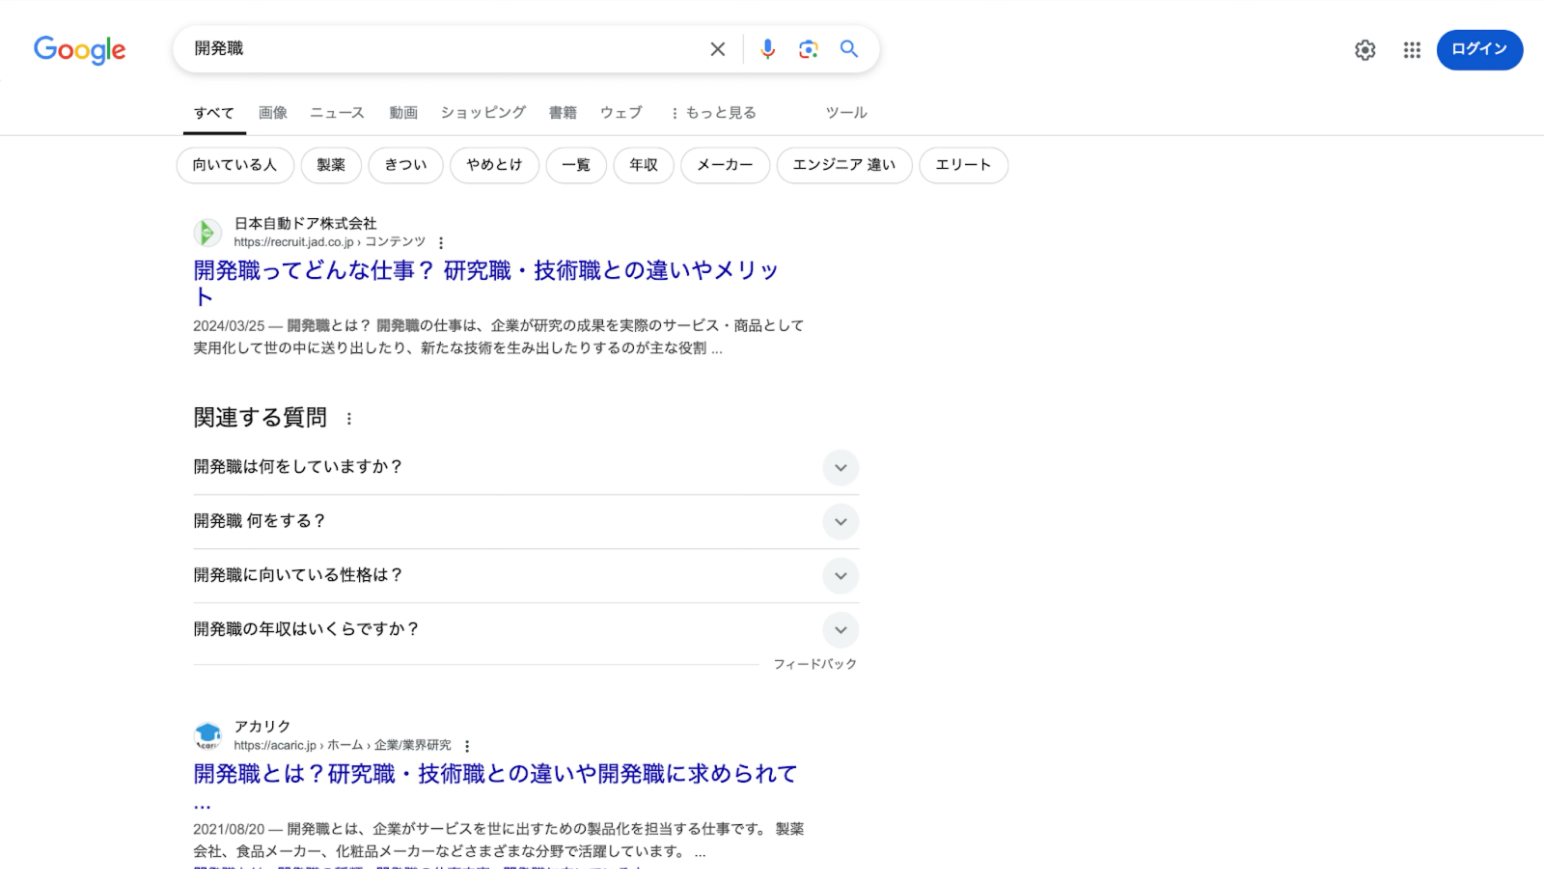Open the 関連する質問 three-dot menu
Viewport: 1544px width, 869px height.
click(349, 419)
